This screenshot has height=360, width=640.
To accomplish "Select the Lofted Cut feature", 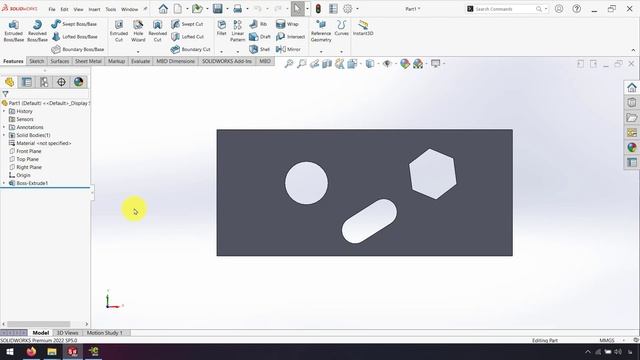I will pyautogui.click(x=187, y=37).
